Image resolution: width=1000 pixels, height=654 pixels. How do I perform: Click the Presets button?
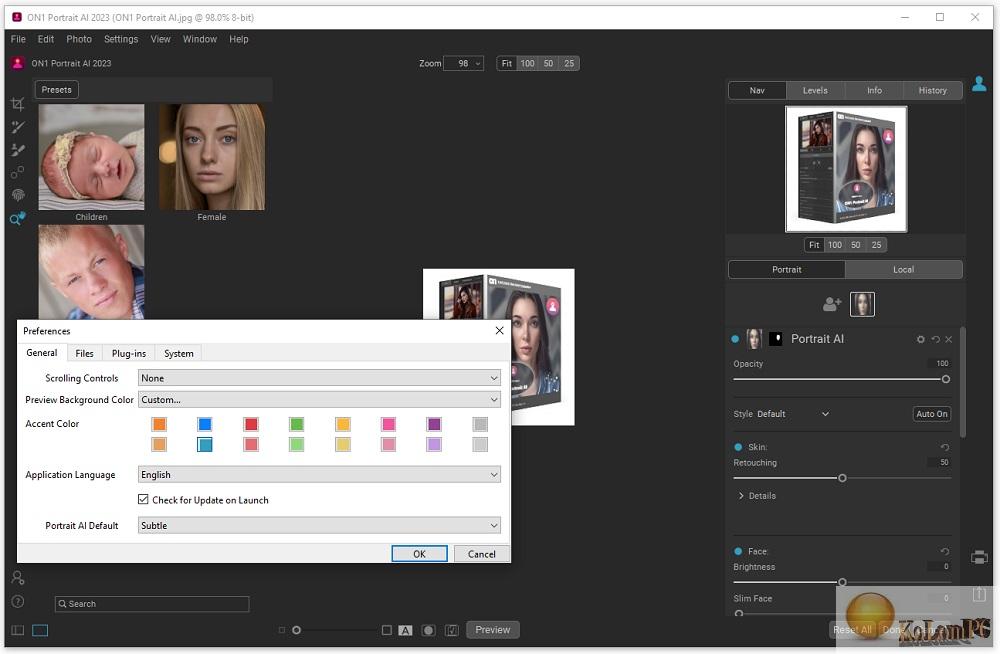coord(57,90)
